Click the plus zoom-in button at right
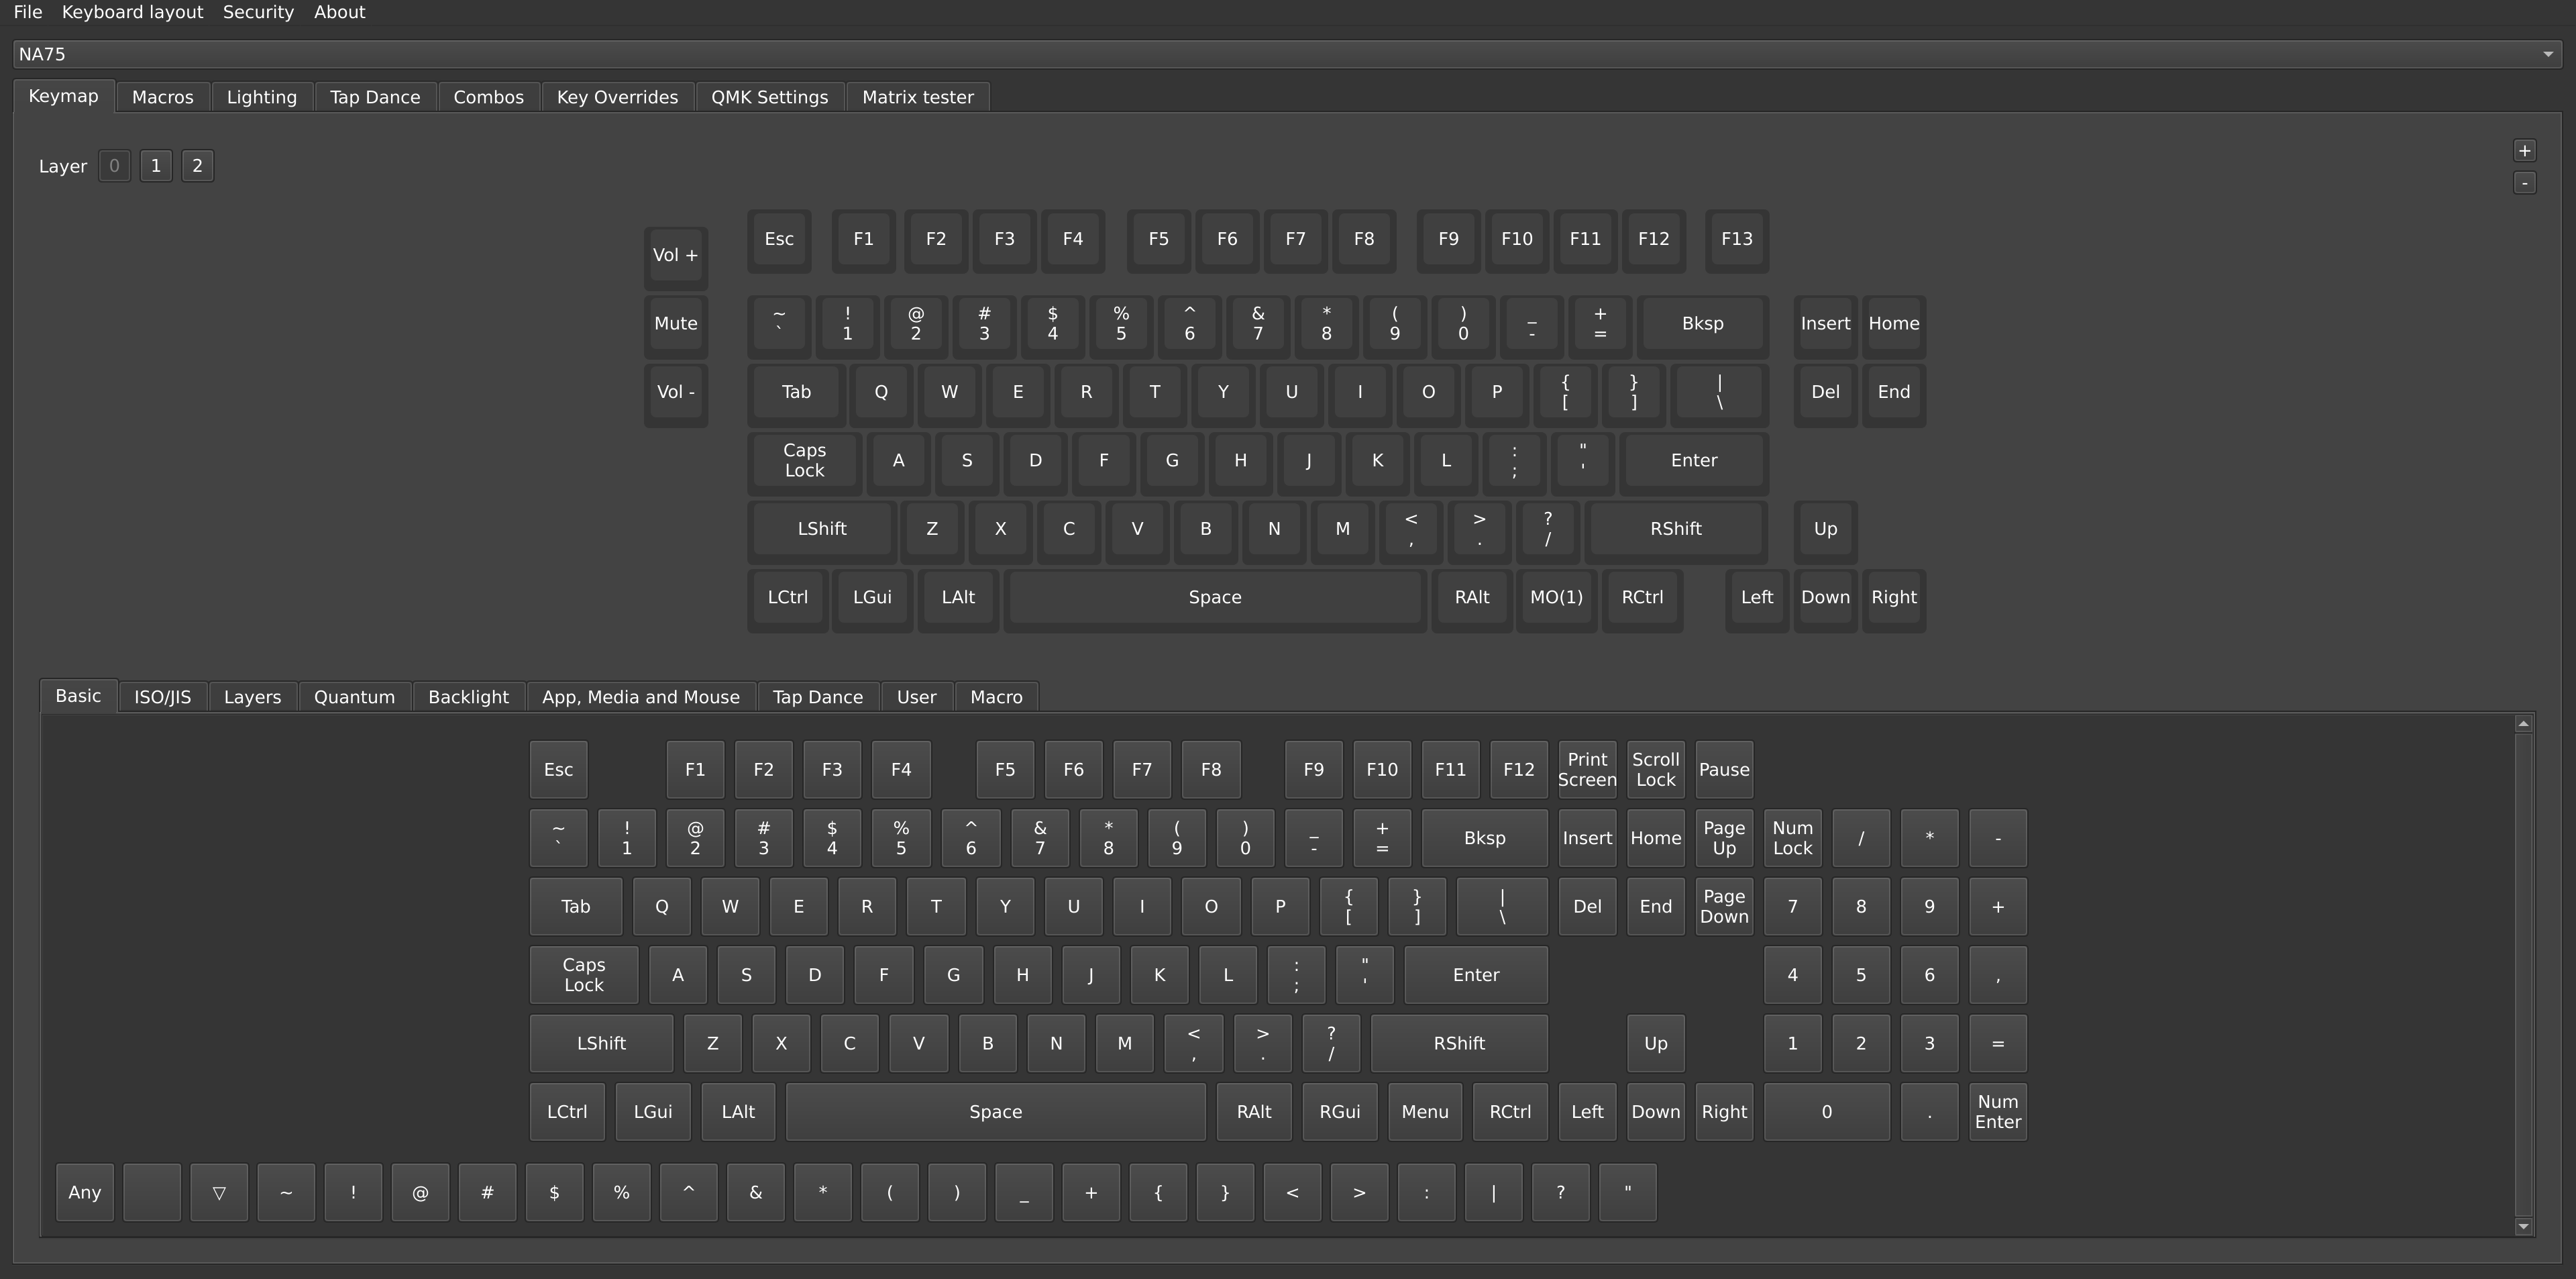Screen dimensions: 2576x1279 [2524, 151]
